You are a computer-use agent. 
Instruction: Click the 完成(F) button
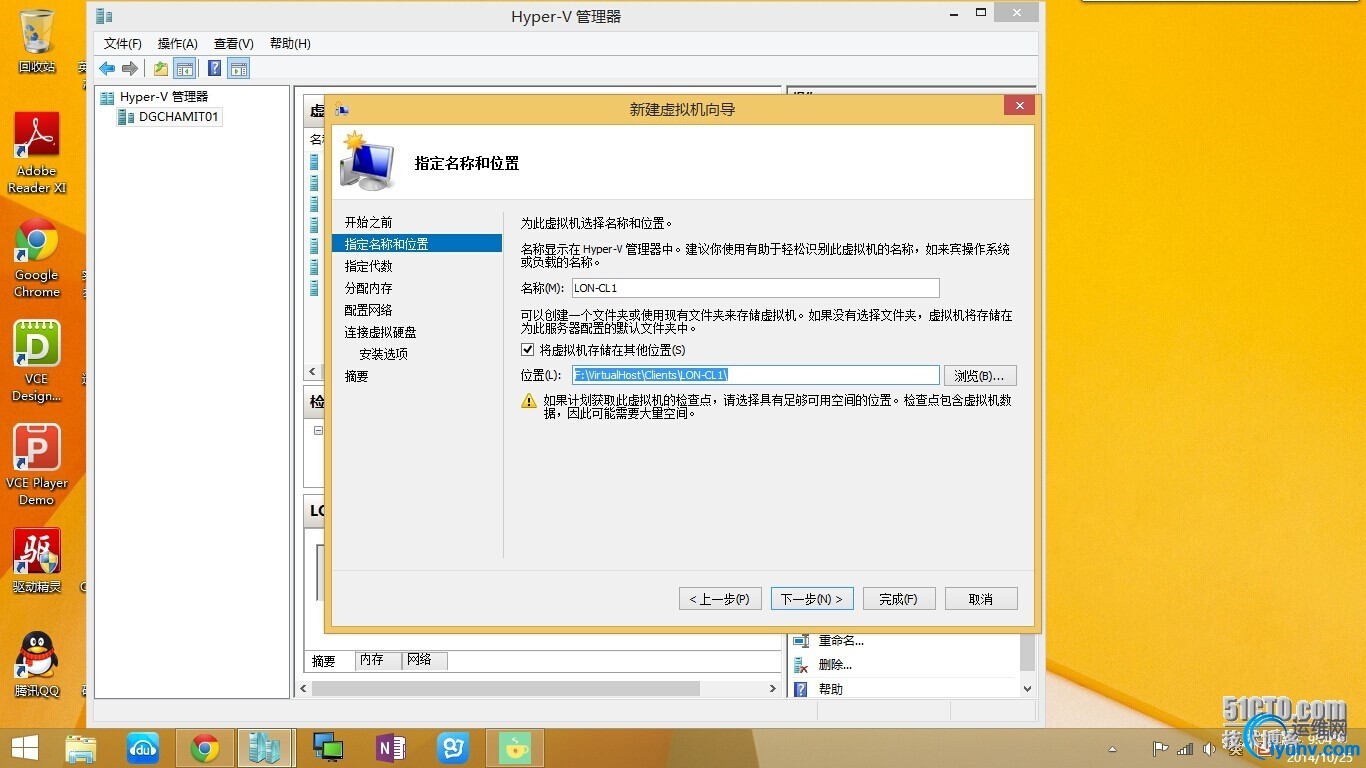pyautogui.click(x=898, y=599)
